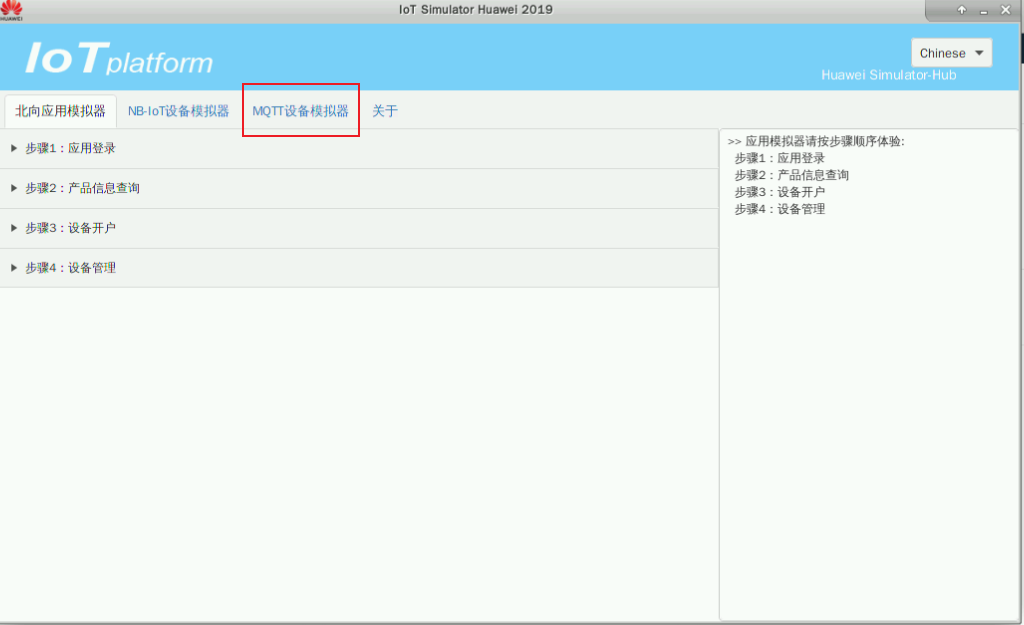Open the MQTT设备模拟器 tab

(300, 111)
